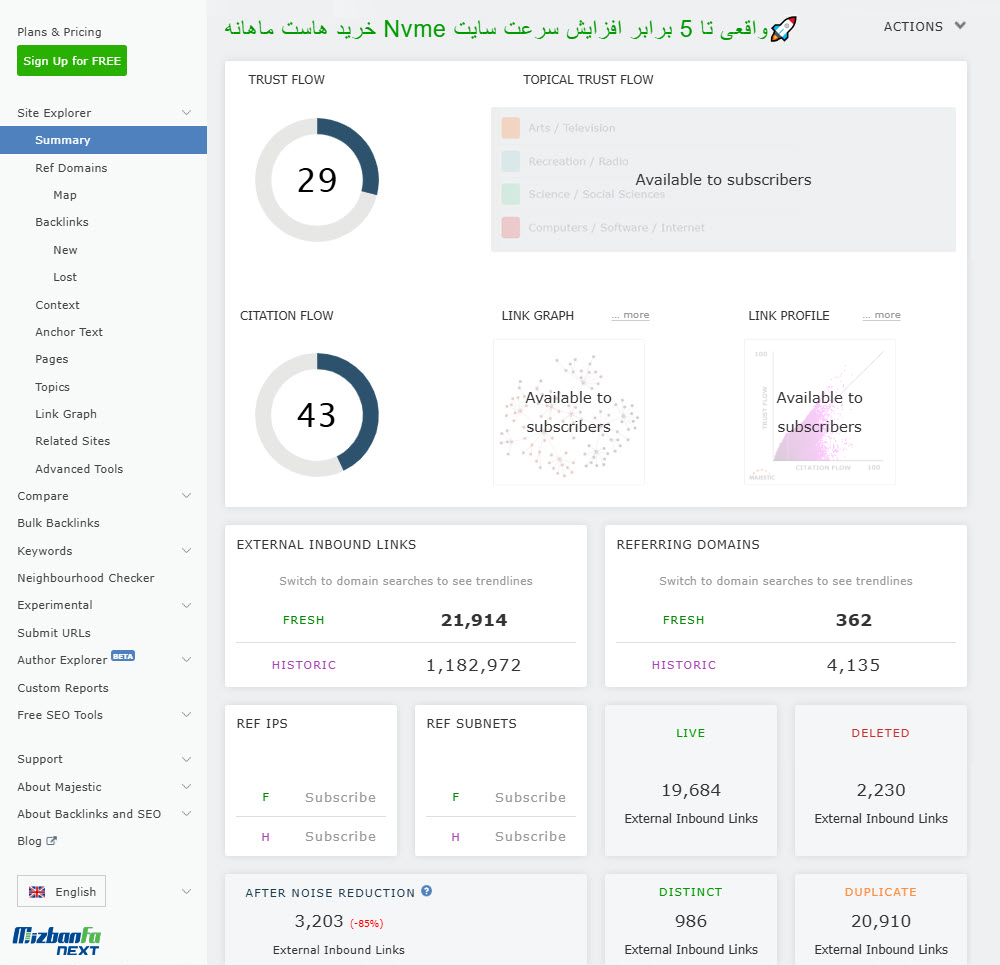The width and height of the screenshot is (1000, 965).
Task: Click the Link Profile chart thumbnail
Action: (x=820, y=412)
